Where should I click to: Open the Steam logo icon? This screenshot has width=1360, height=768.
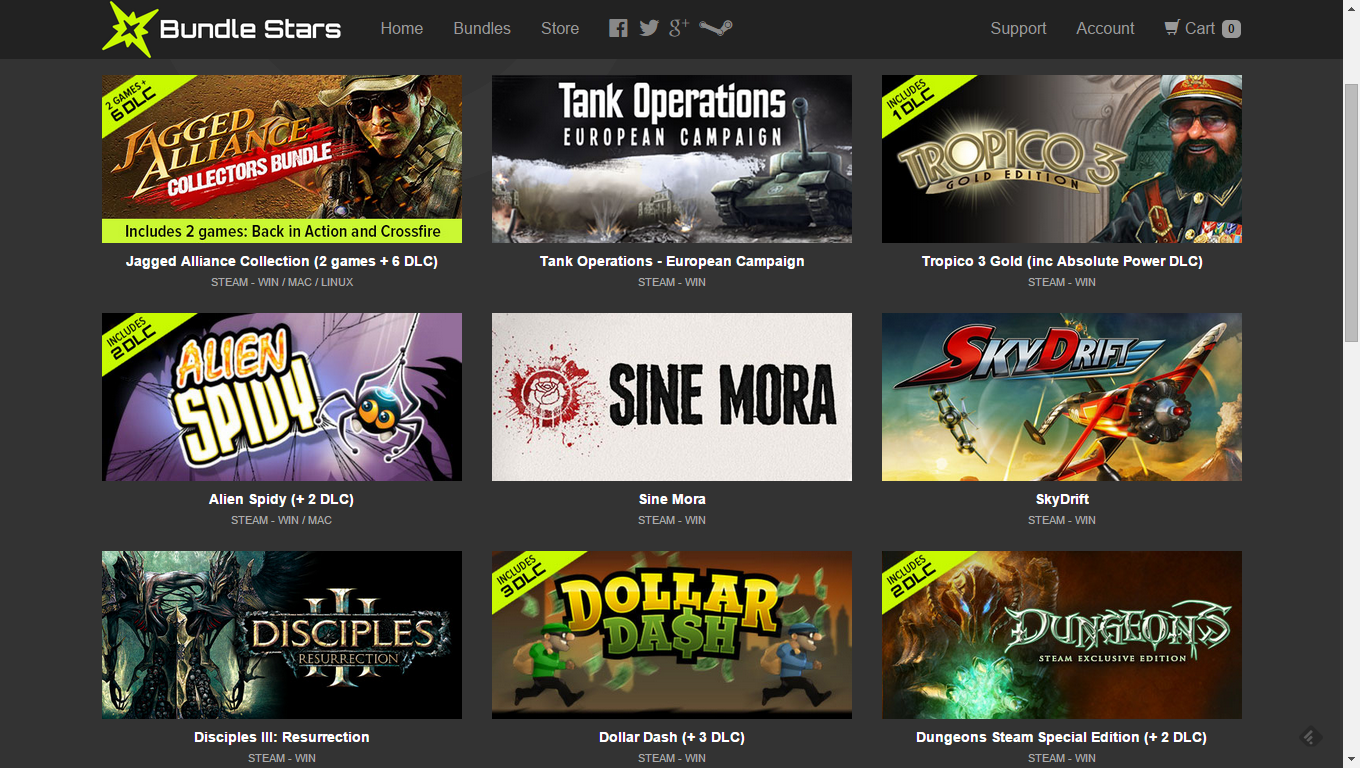[x=716, y=28]
